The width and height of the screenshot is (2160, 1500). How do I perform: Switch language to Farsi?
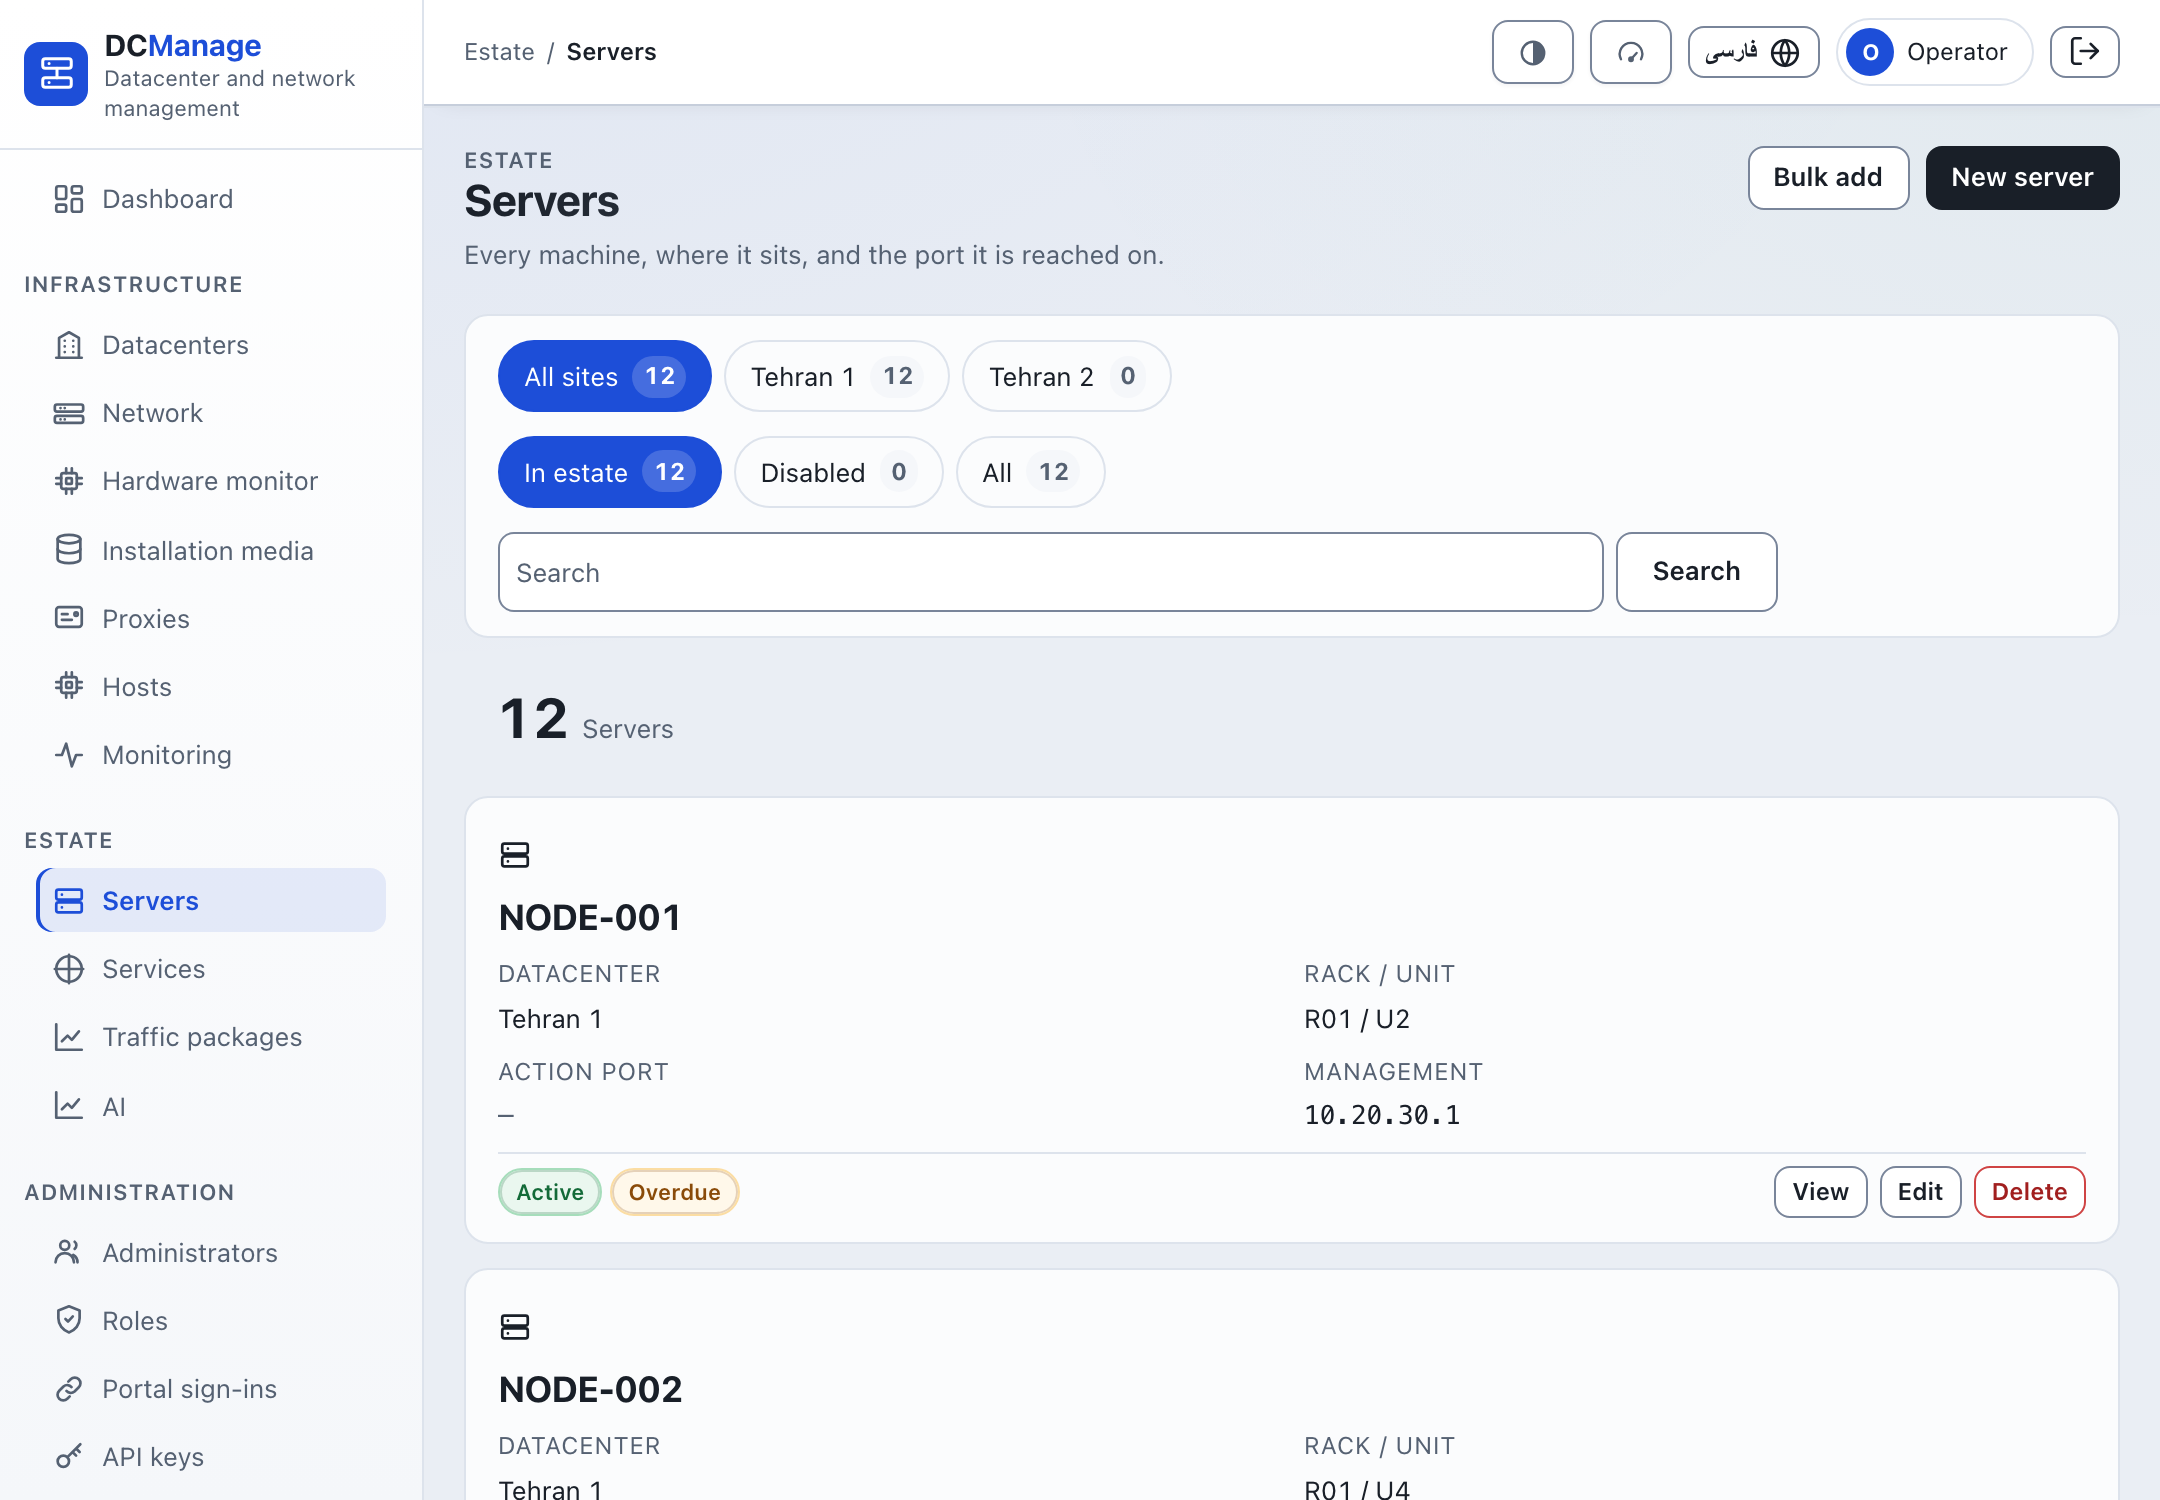pos(1753,52)
